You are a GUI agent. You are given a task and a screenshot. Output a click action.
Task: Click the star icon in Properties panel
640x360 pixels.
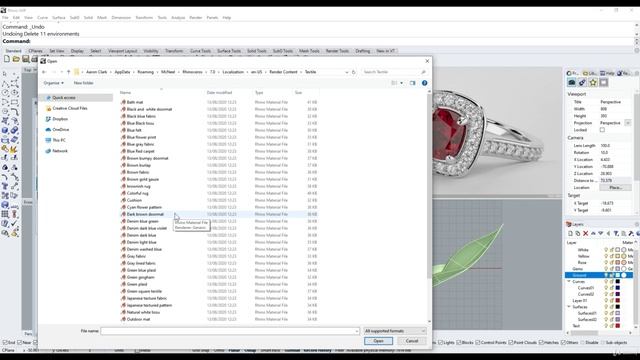(x=593, y=82)
